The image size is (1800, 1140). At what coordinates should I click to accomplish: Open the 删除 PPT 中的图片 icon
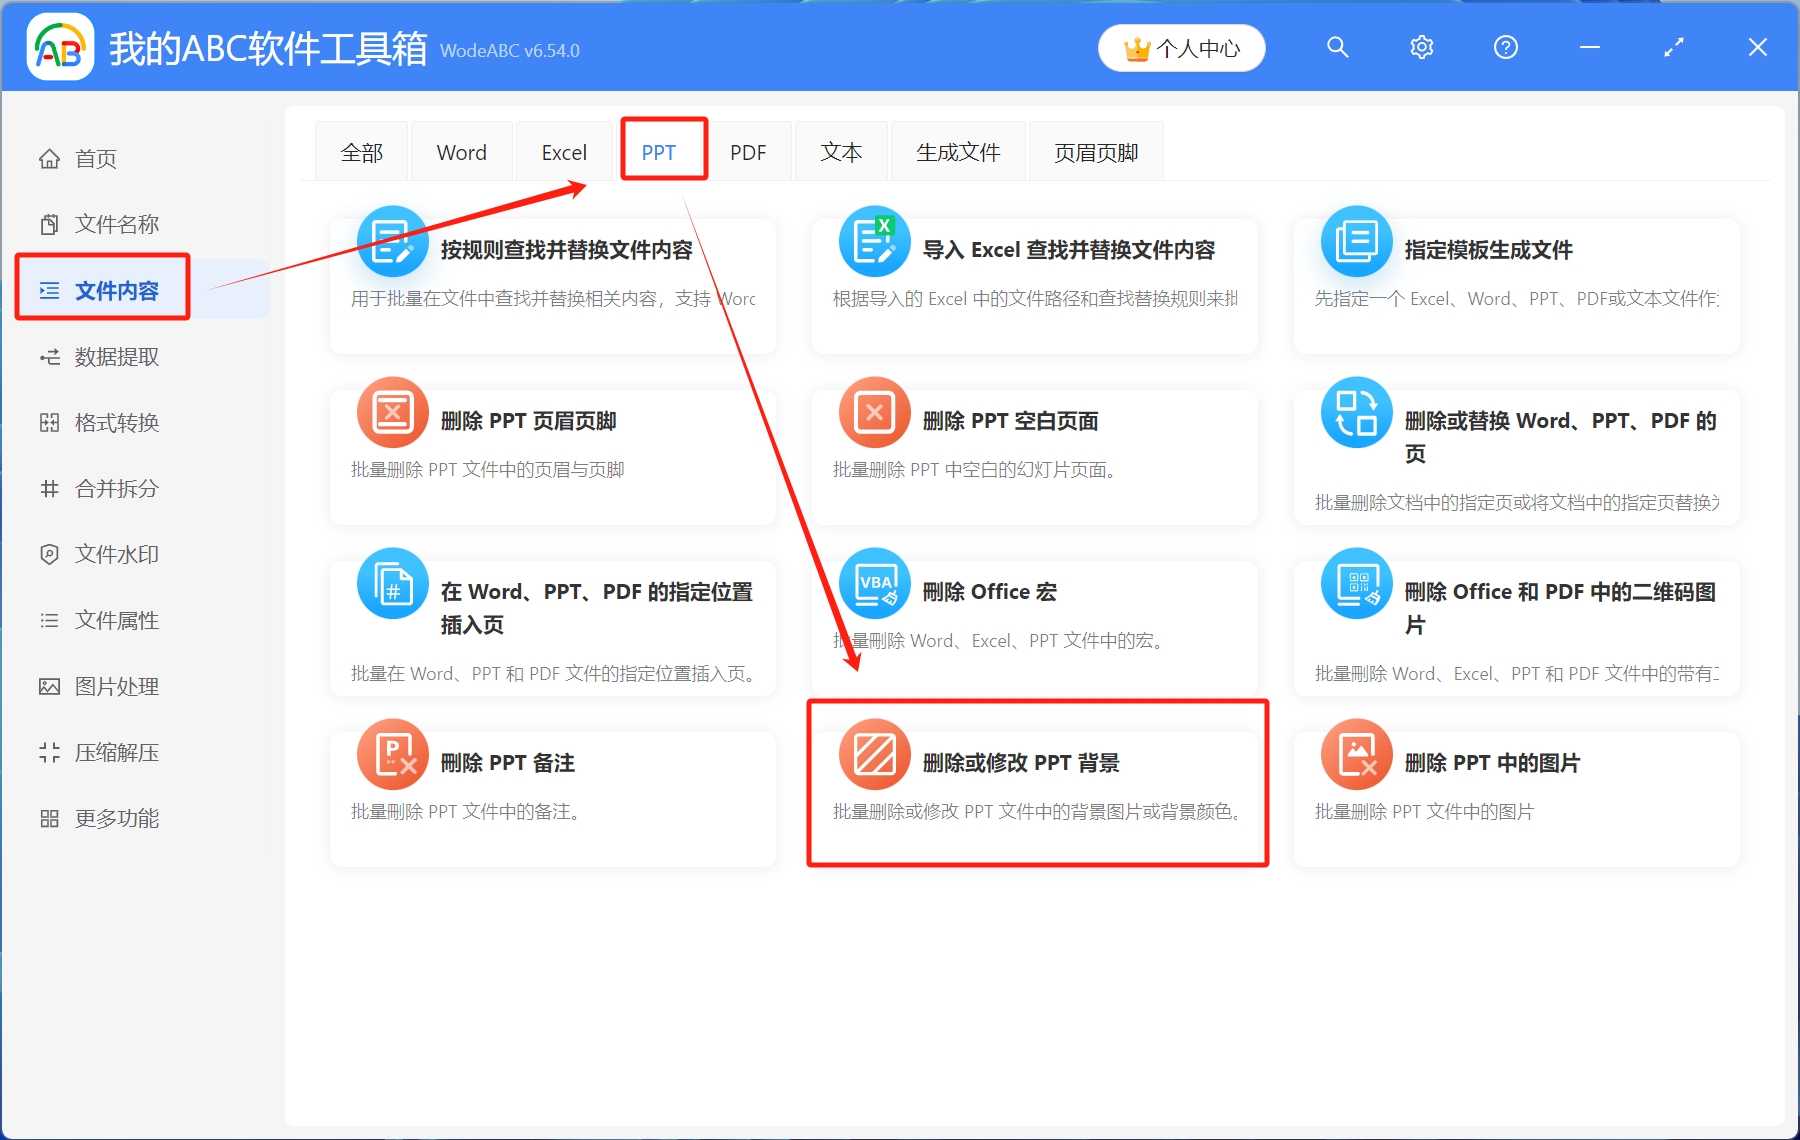[x=1355, y=754]
